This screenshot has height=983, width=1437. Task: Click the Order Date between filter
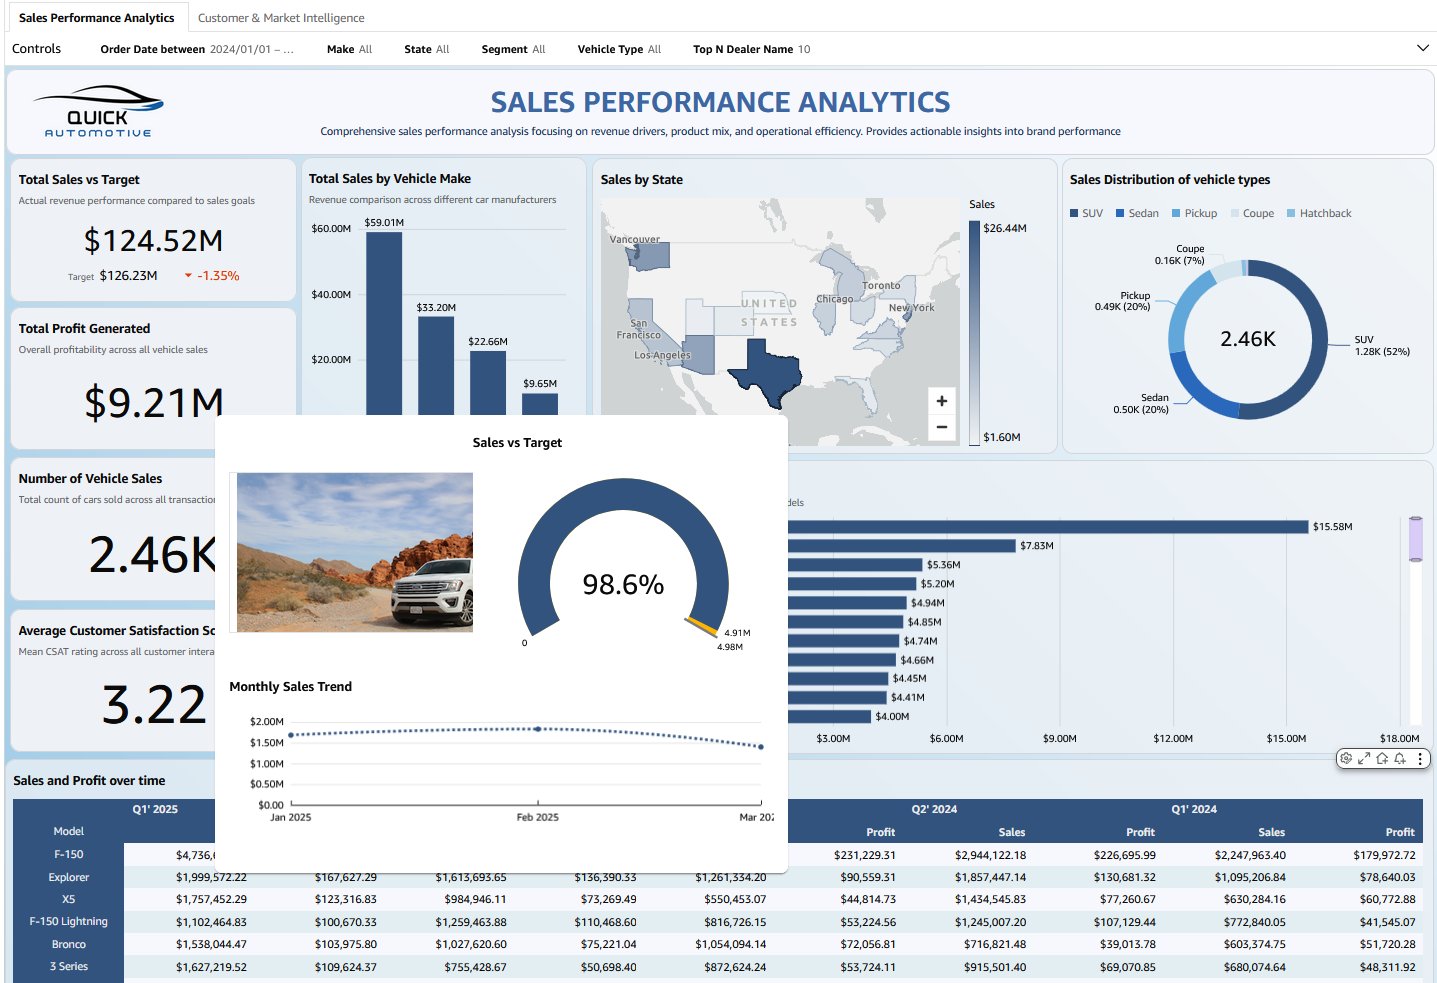pyautogui.click(x=196, y=49)
